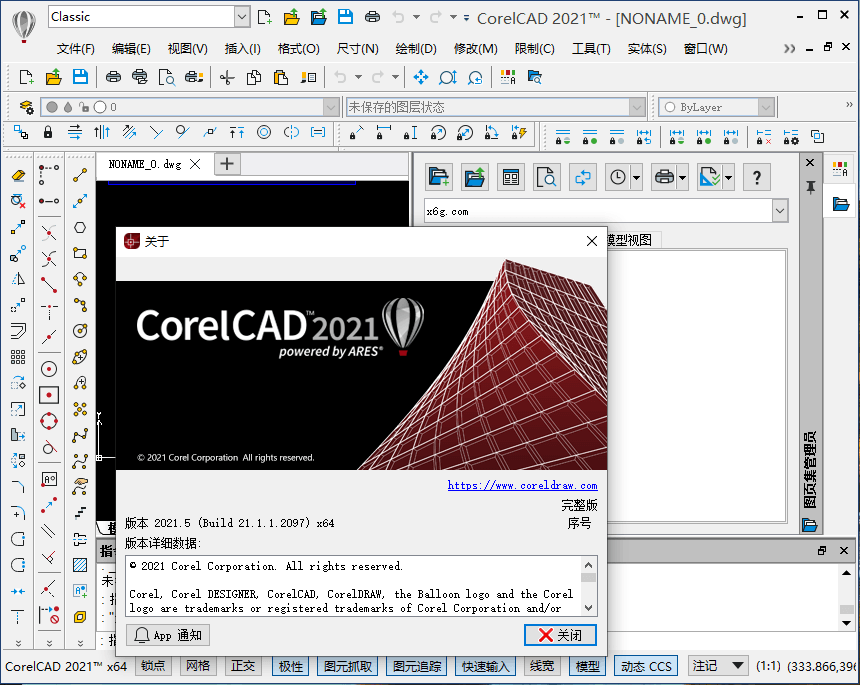Open the ByLayer line color selector
860x685 pixels.
[765, 107]
